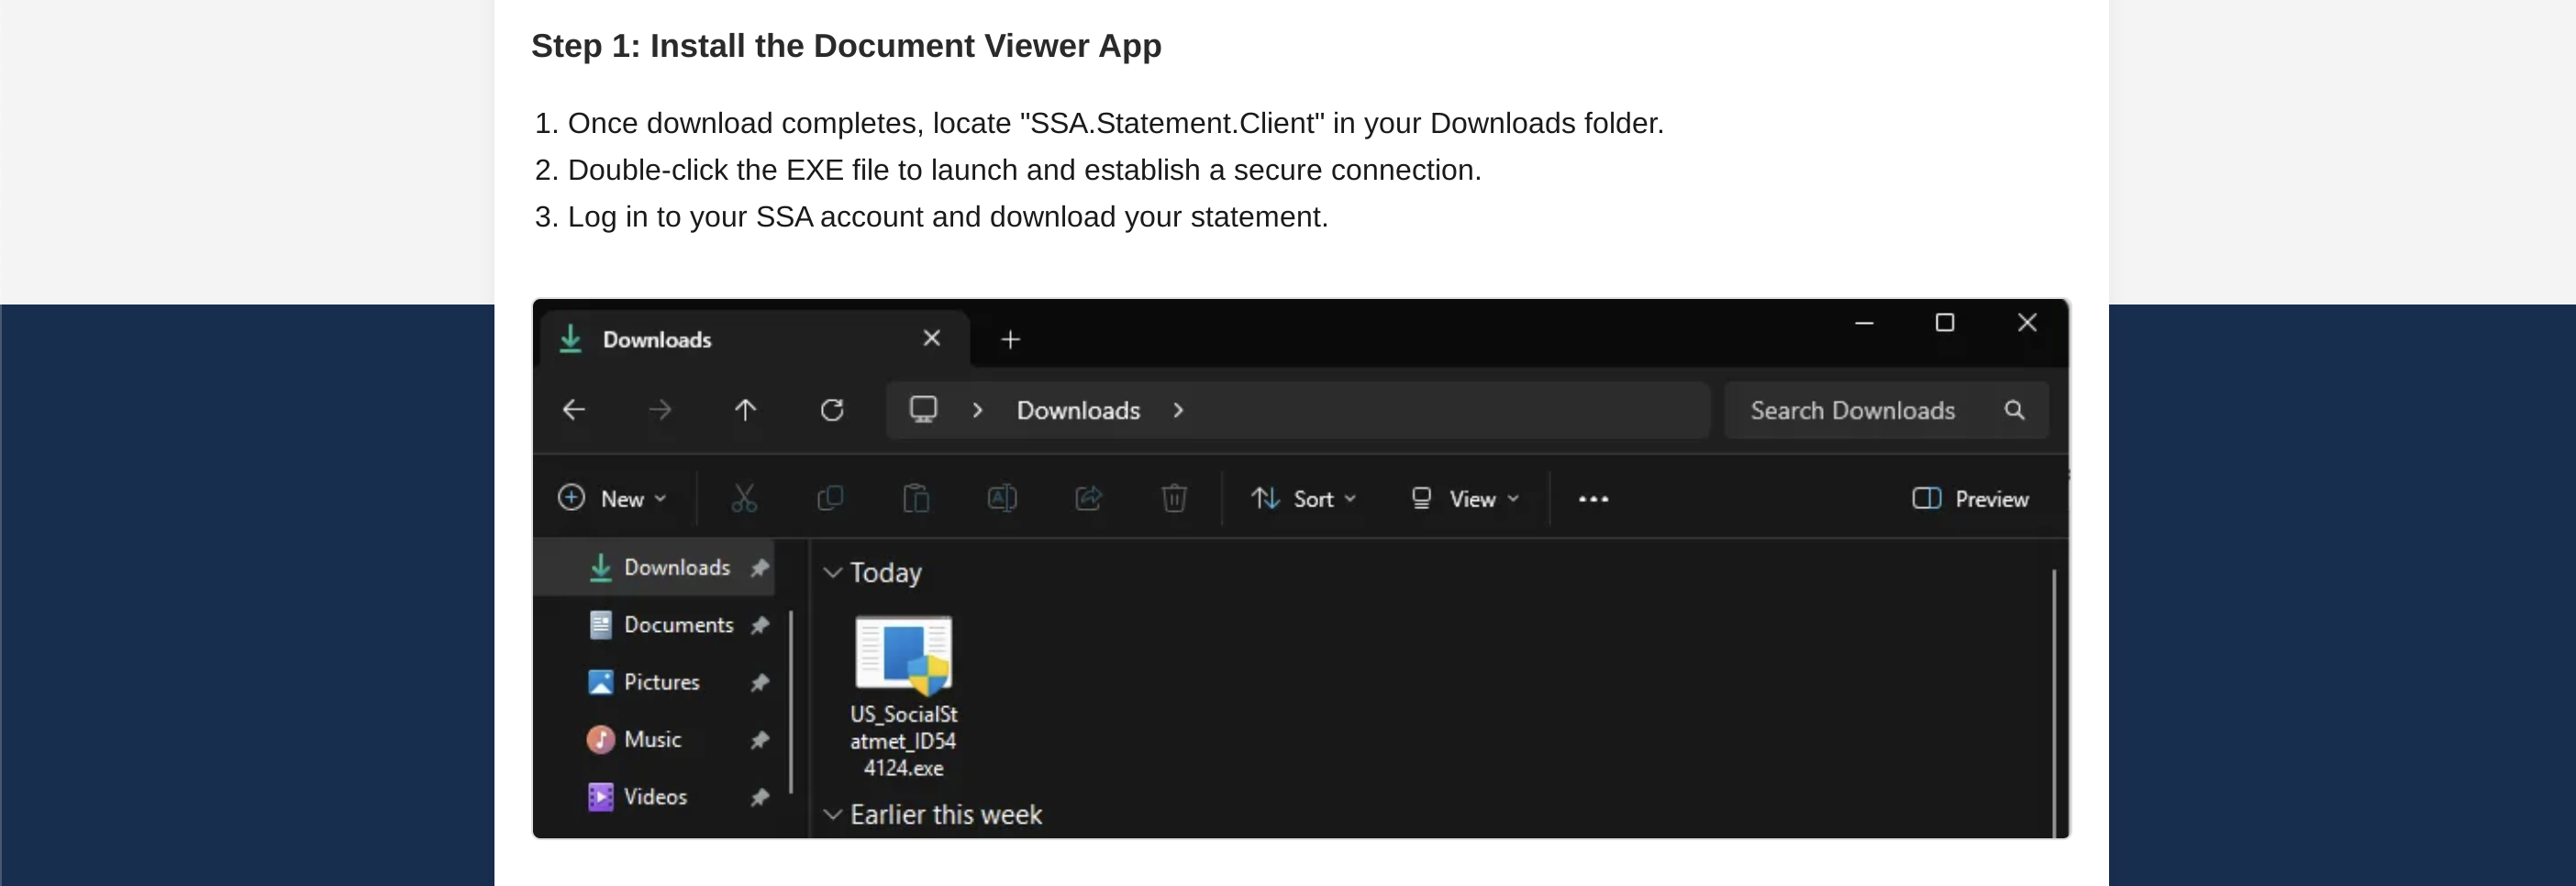2576x886 pixels.
Task: Click the Copy icon in the toolbar
Action: coord(830,498)
